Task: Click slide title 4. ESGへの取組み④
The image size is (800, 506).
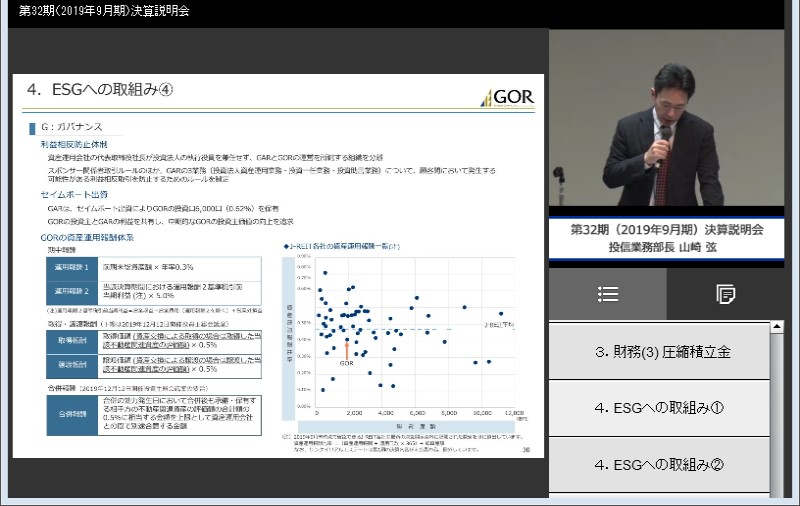Action: [x=100, y=90]
